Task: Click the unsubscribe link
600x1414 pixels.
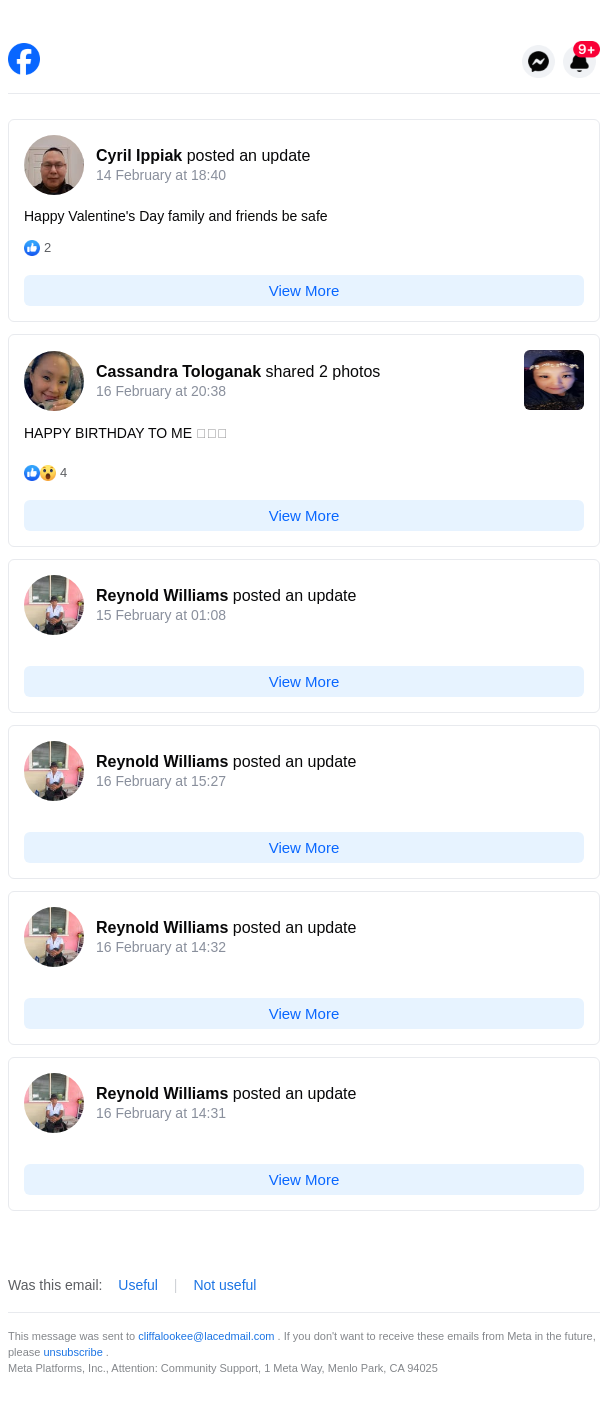Action: coord(73,1352)
